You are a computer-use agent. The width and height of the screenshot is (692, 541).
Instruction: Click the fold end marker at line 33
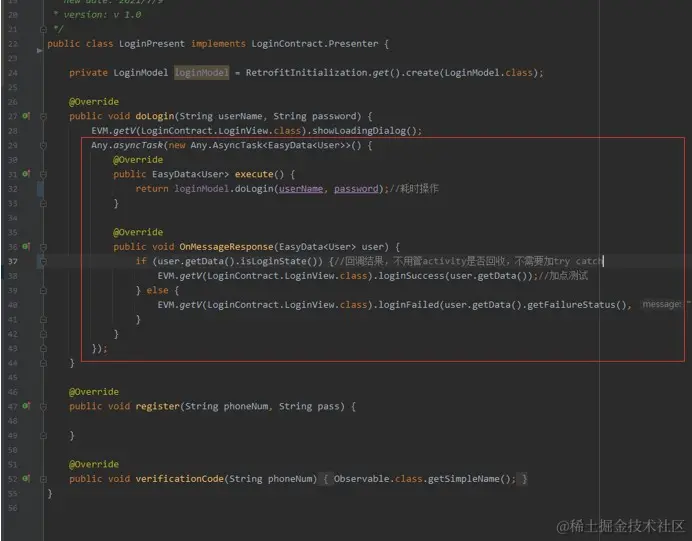point(43,203)
